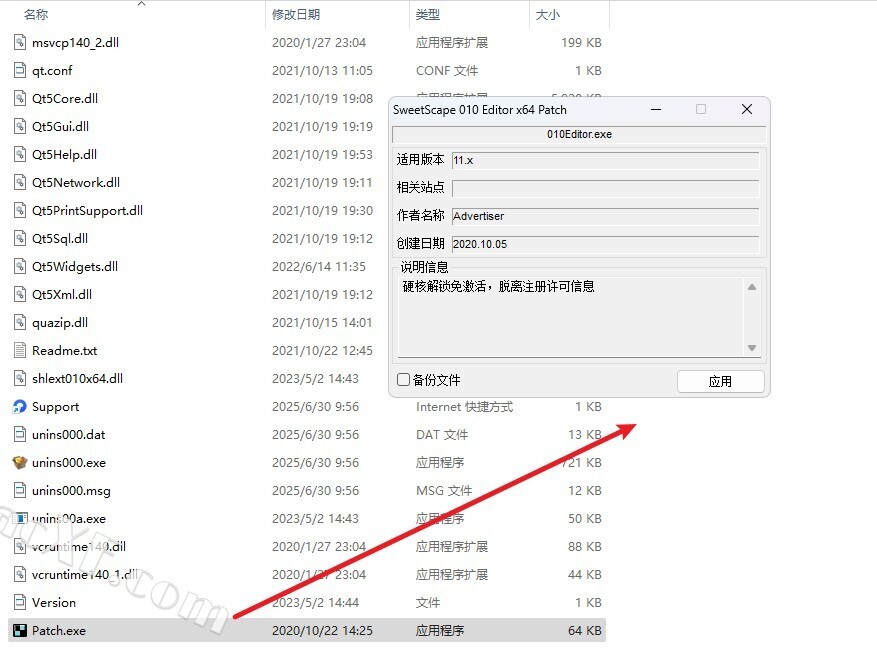Click the 作者名称 field showing Advertiser

point(605,216)
